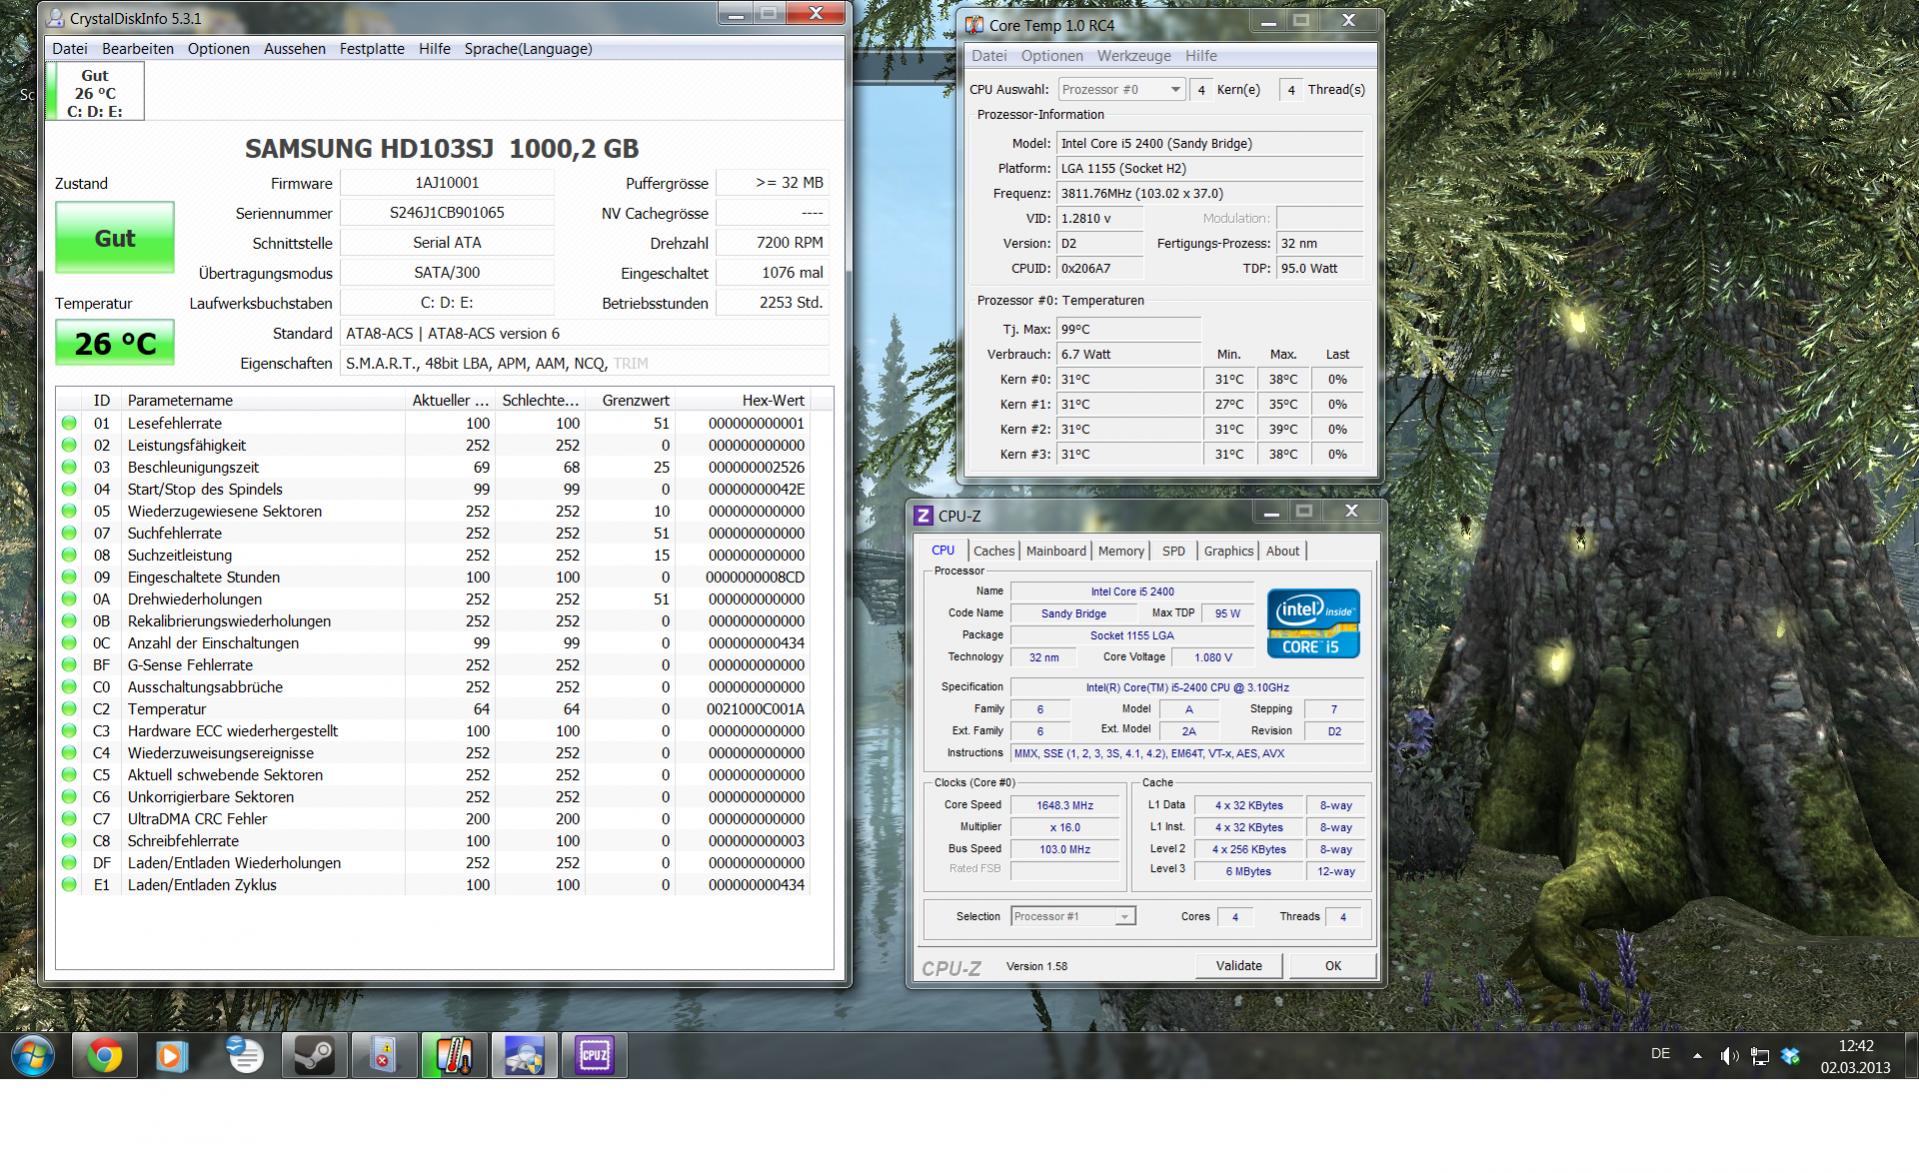Click the status dot beside Drehwiederholungen
Image resolution: width=1919 pixels, height=1173 pixels.
click(69, 599)
